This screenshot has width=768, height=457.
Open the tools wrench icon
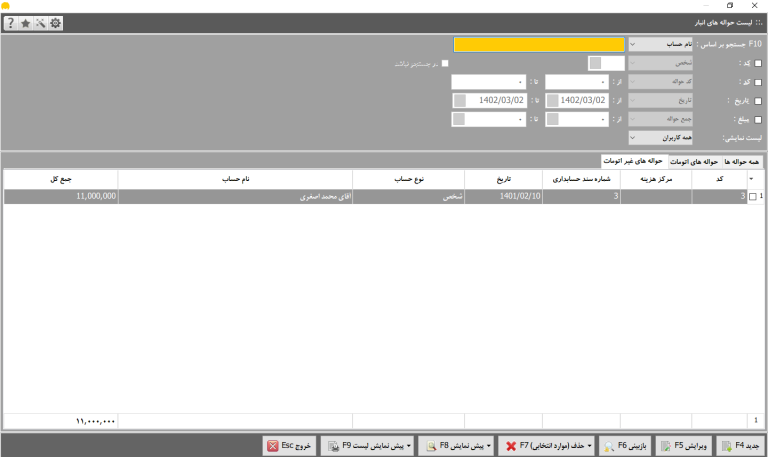coord(40,23)
